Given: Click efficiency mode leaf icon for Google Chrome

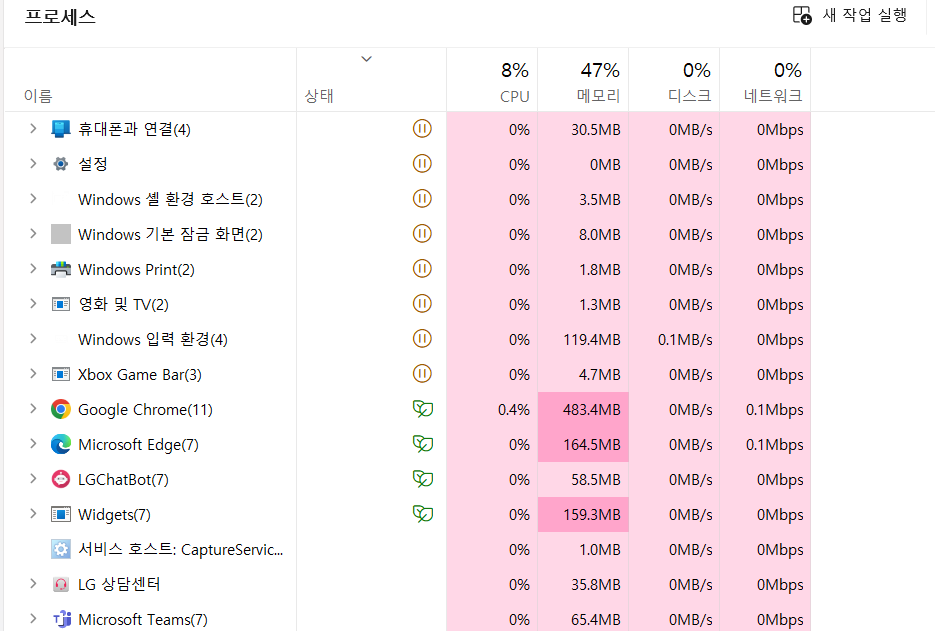Looking at the screenshot, I should pos(423,409).
